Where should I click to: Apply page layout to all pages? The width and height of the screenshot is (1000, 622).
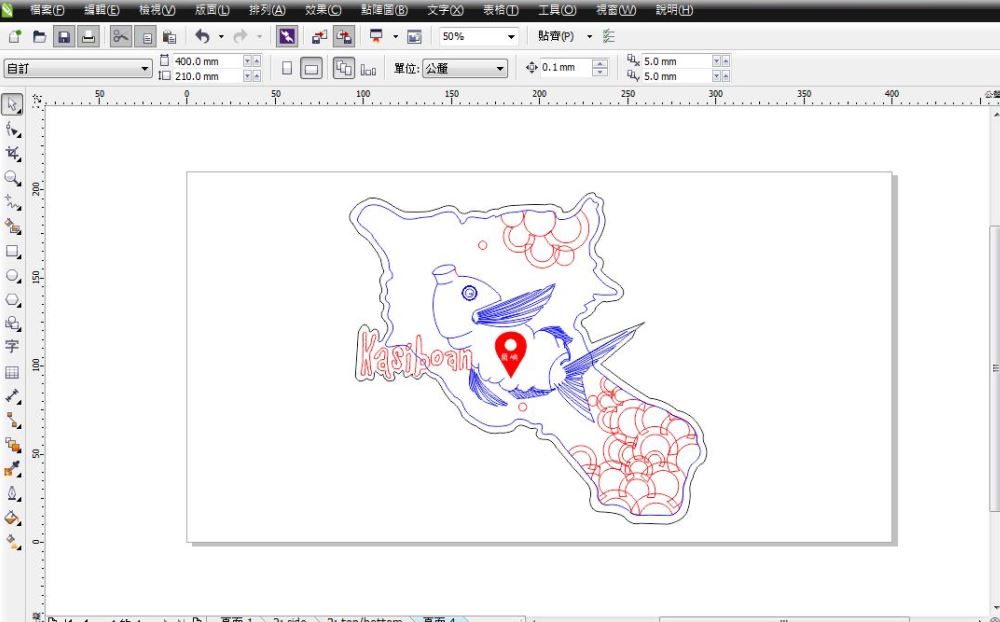coord(344,68)
